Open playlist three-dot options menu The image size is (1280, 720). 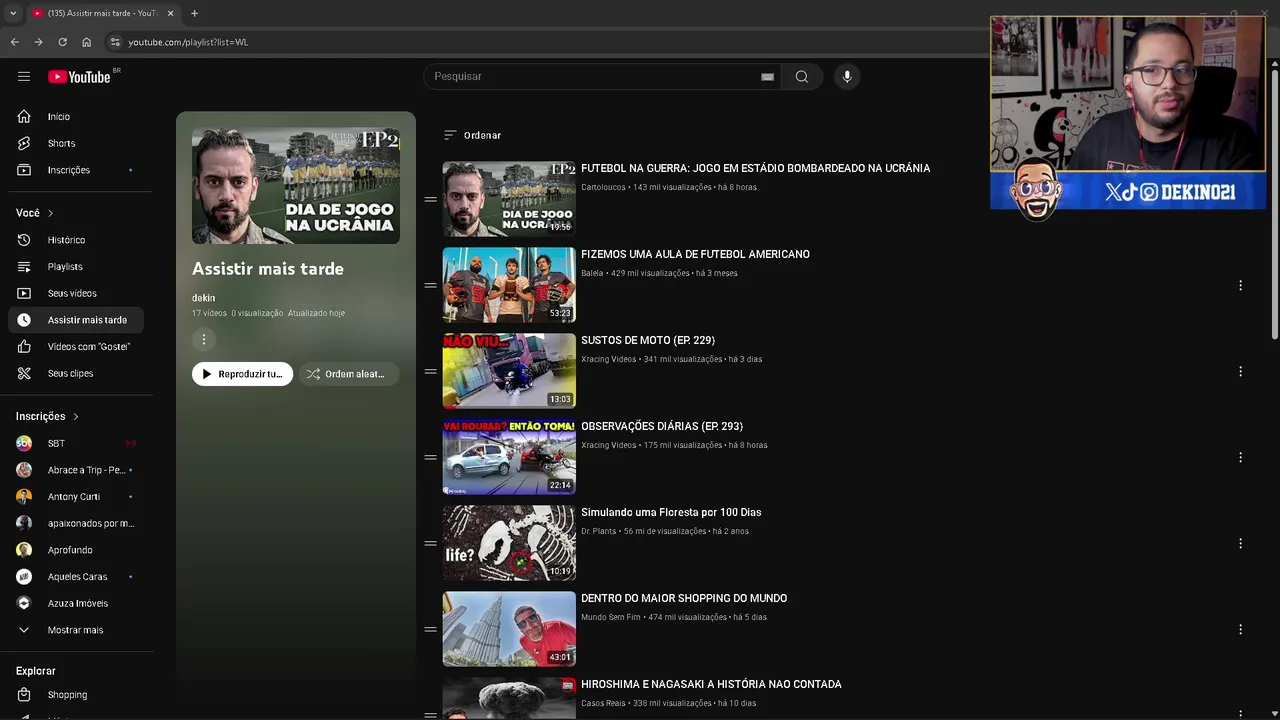coord(203,340)
